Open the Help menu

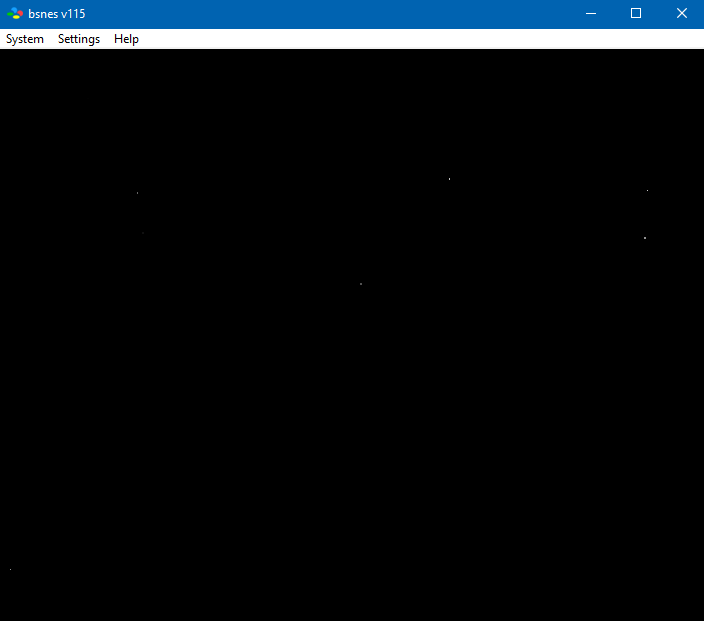click(126, 39)
